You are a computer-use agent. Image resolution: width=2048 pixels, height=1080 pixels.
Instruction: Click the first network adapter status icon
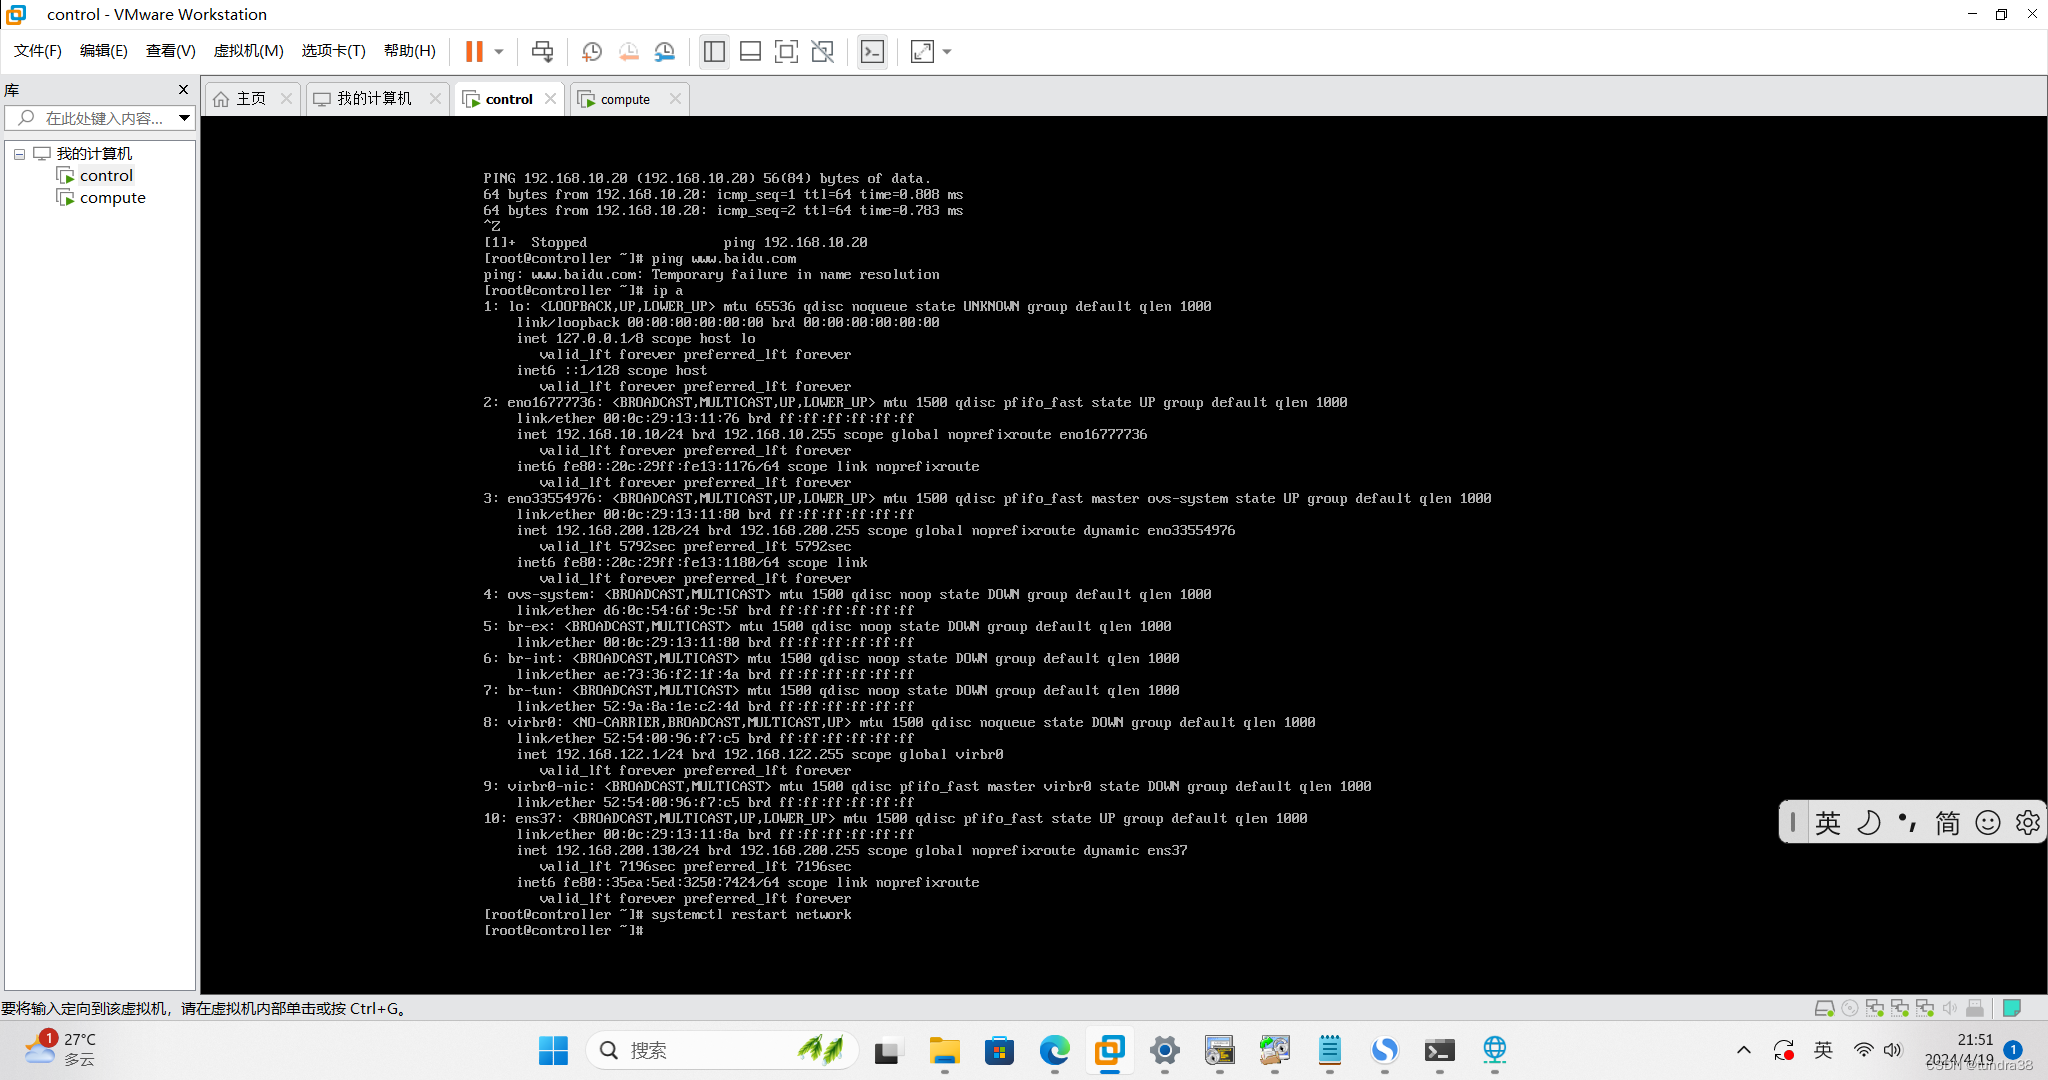(1875, 1008)
